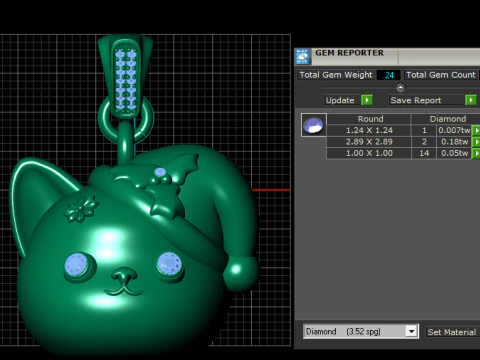Click the quantity 14 cell
Viewport: 480px width, 360px height.
424,153
